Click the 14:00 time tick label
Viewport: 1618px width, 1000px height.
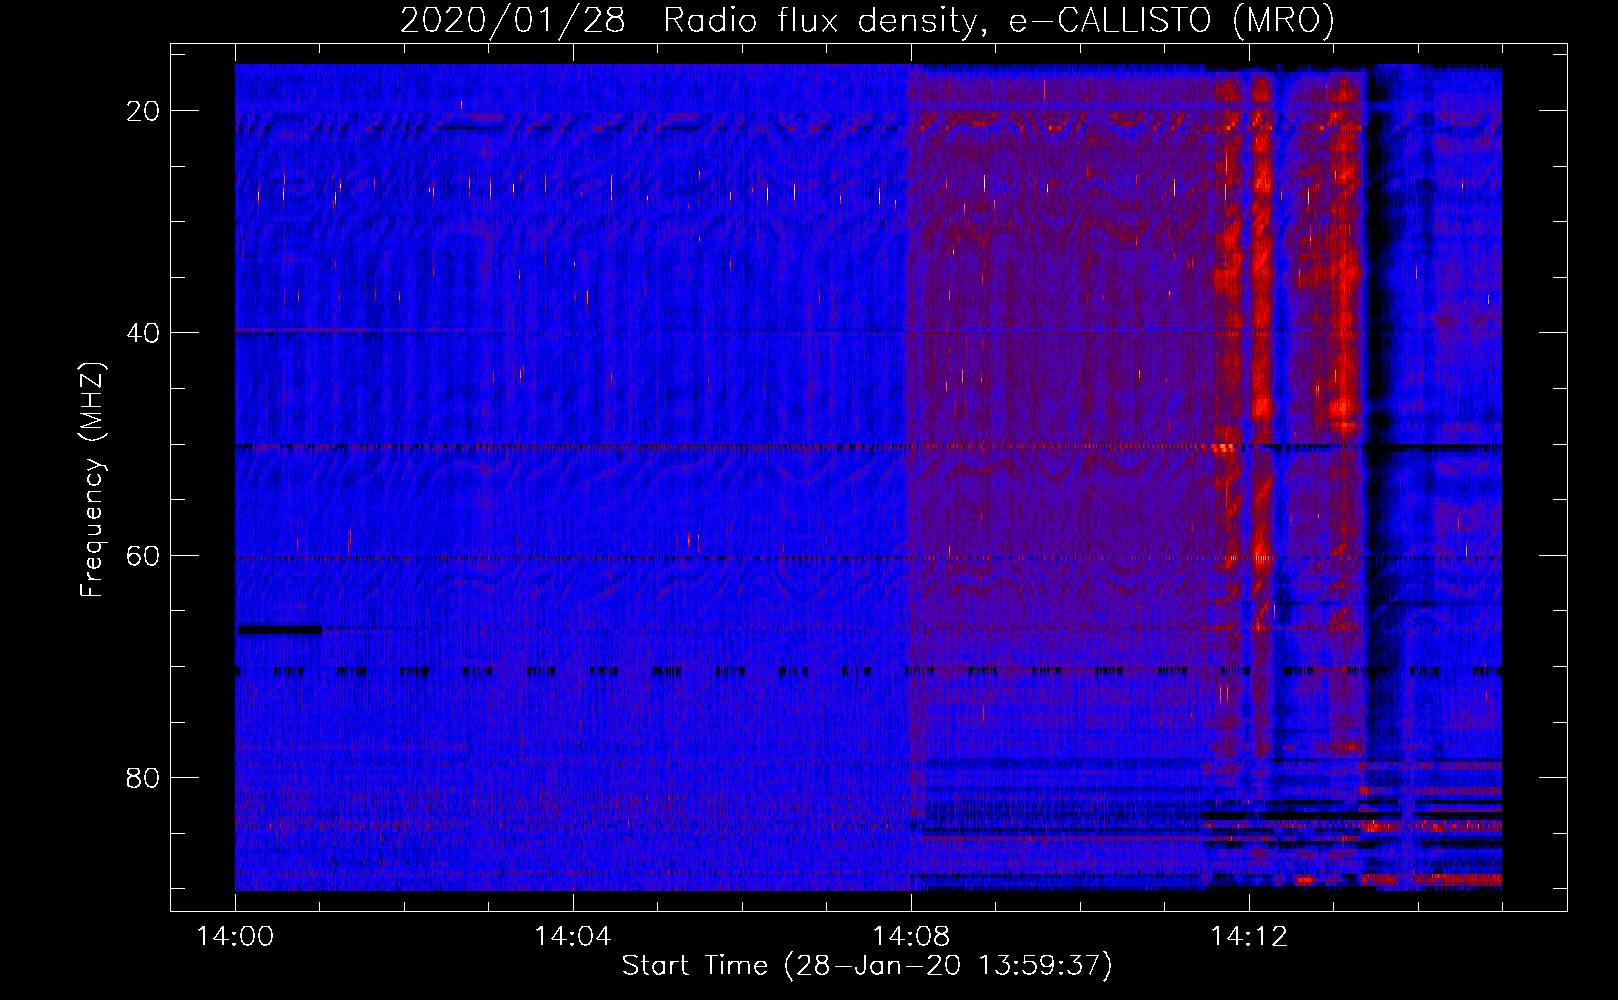pos(235,937)
